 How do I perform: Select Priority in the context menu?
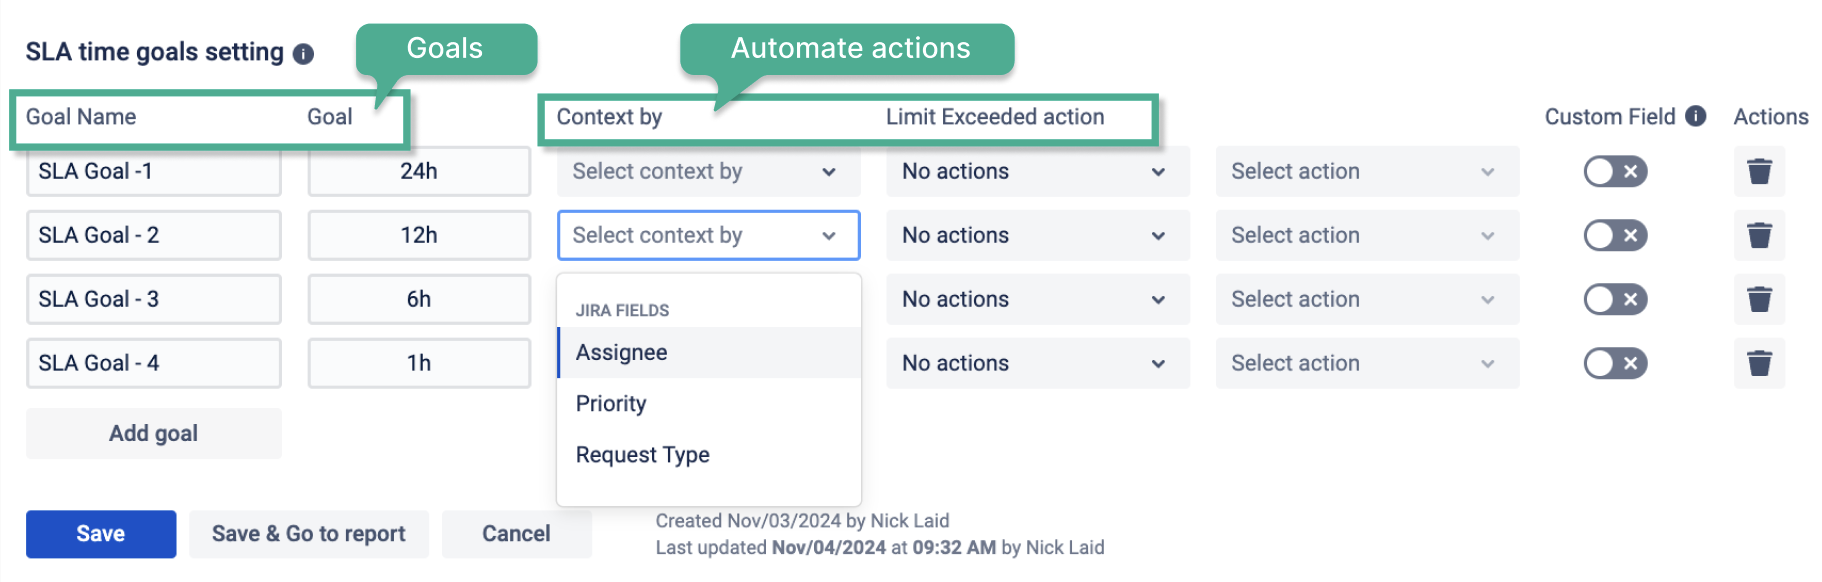pos(611,404)
